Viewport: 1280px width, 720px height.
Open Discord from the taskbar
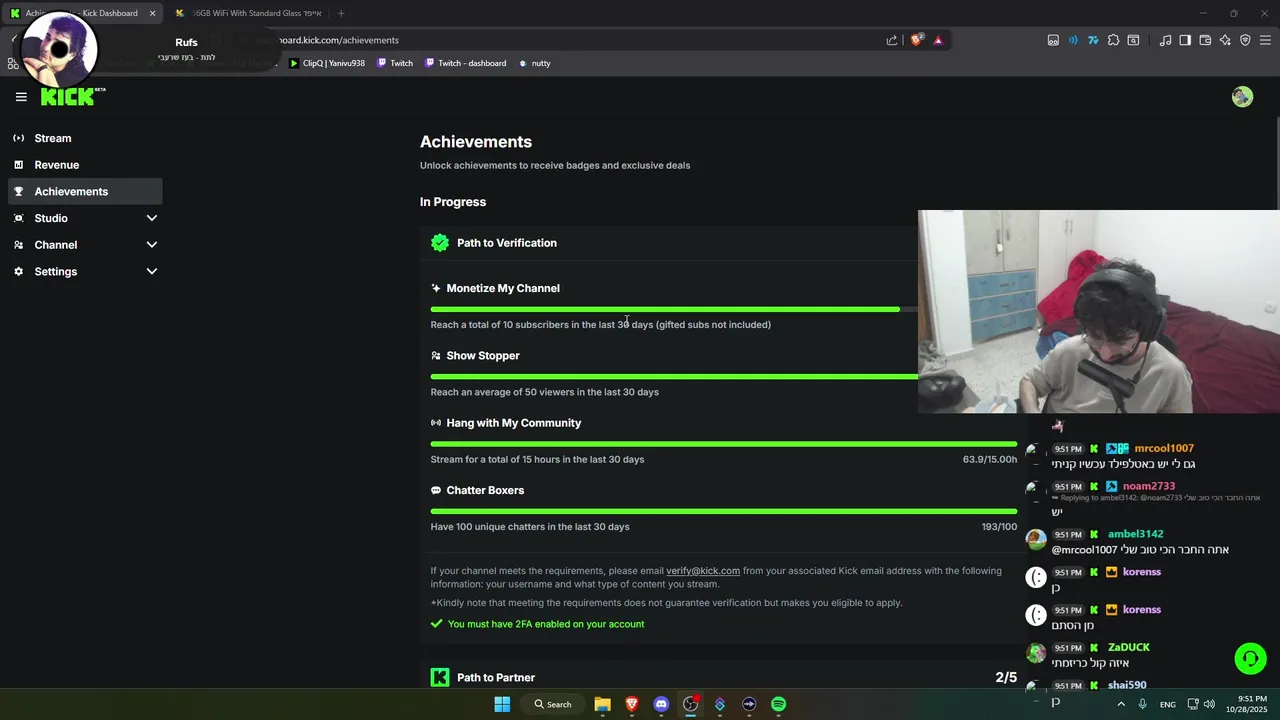pos(661,704)
